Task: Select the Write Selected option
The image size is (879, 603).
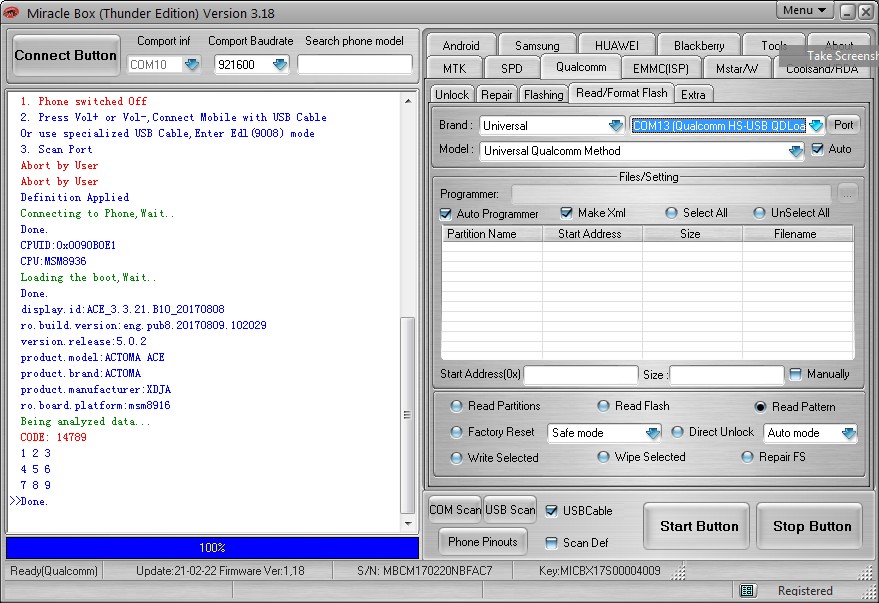Action: pyautogui.click(x=456, y=458)
